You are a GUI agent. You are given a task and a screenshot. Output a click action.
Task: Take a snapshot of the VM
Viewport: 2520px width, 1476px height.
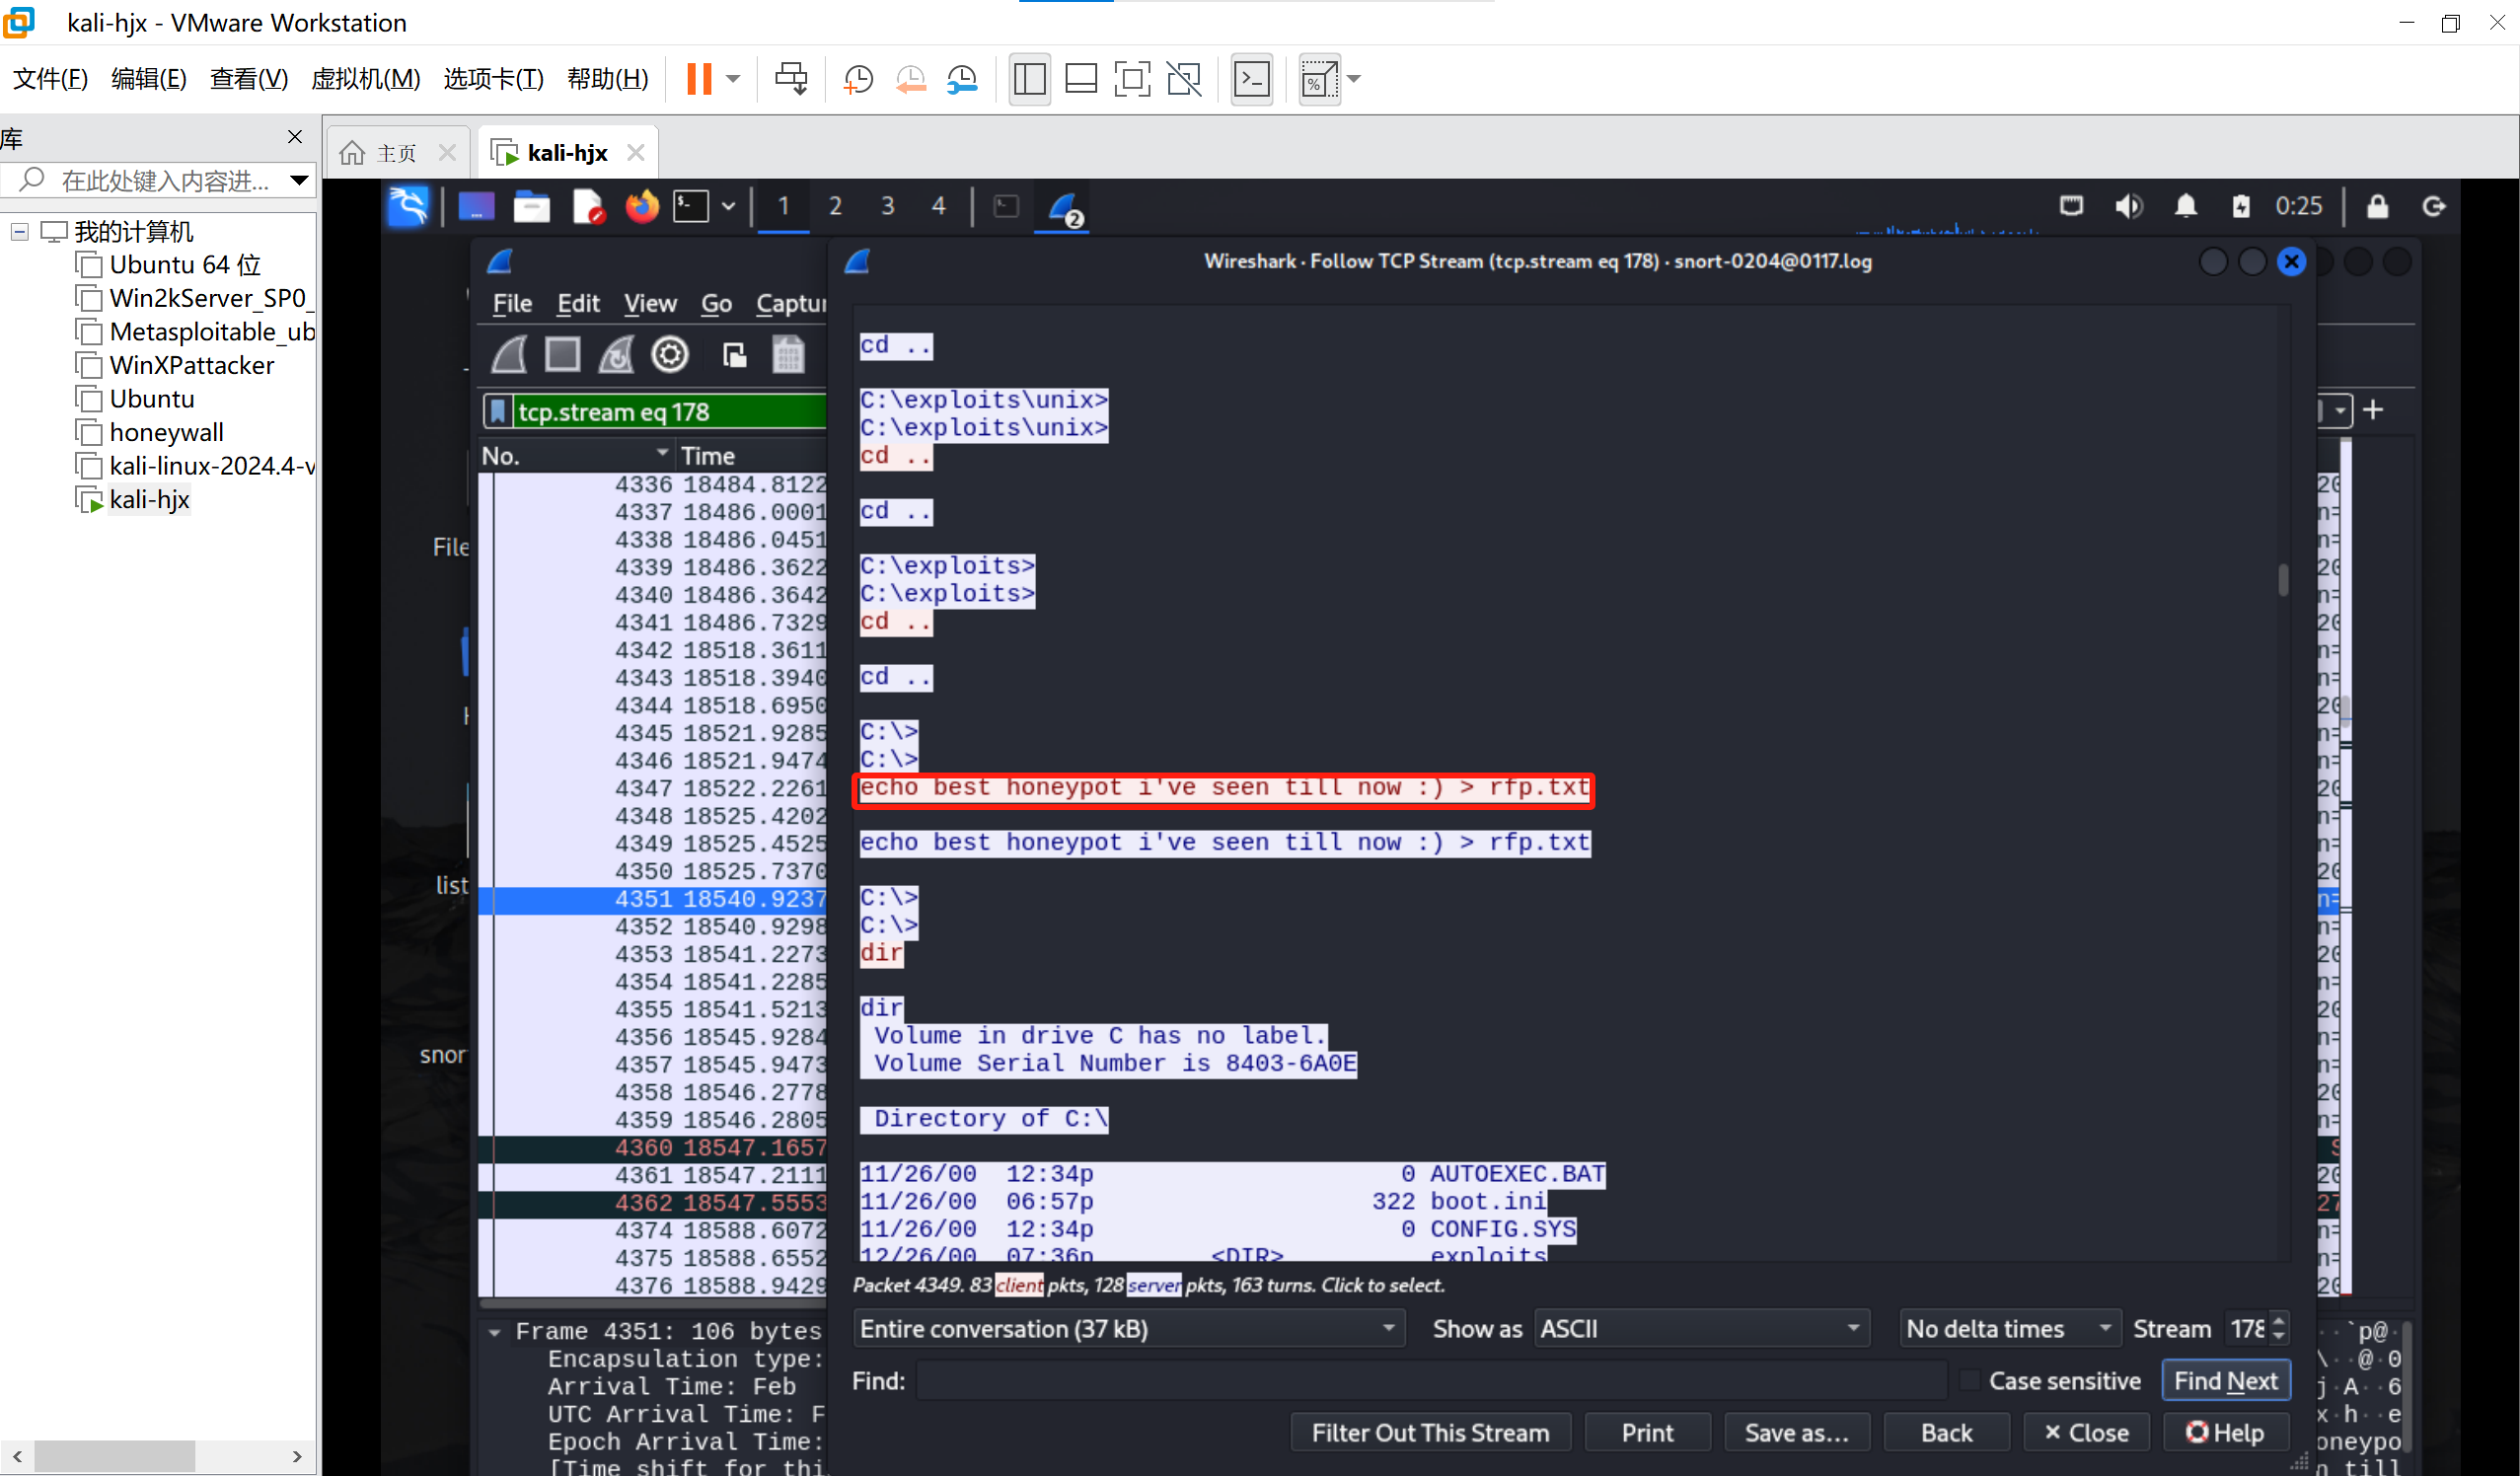[858, 78]
